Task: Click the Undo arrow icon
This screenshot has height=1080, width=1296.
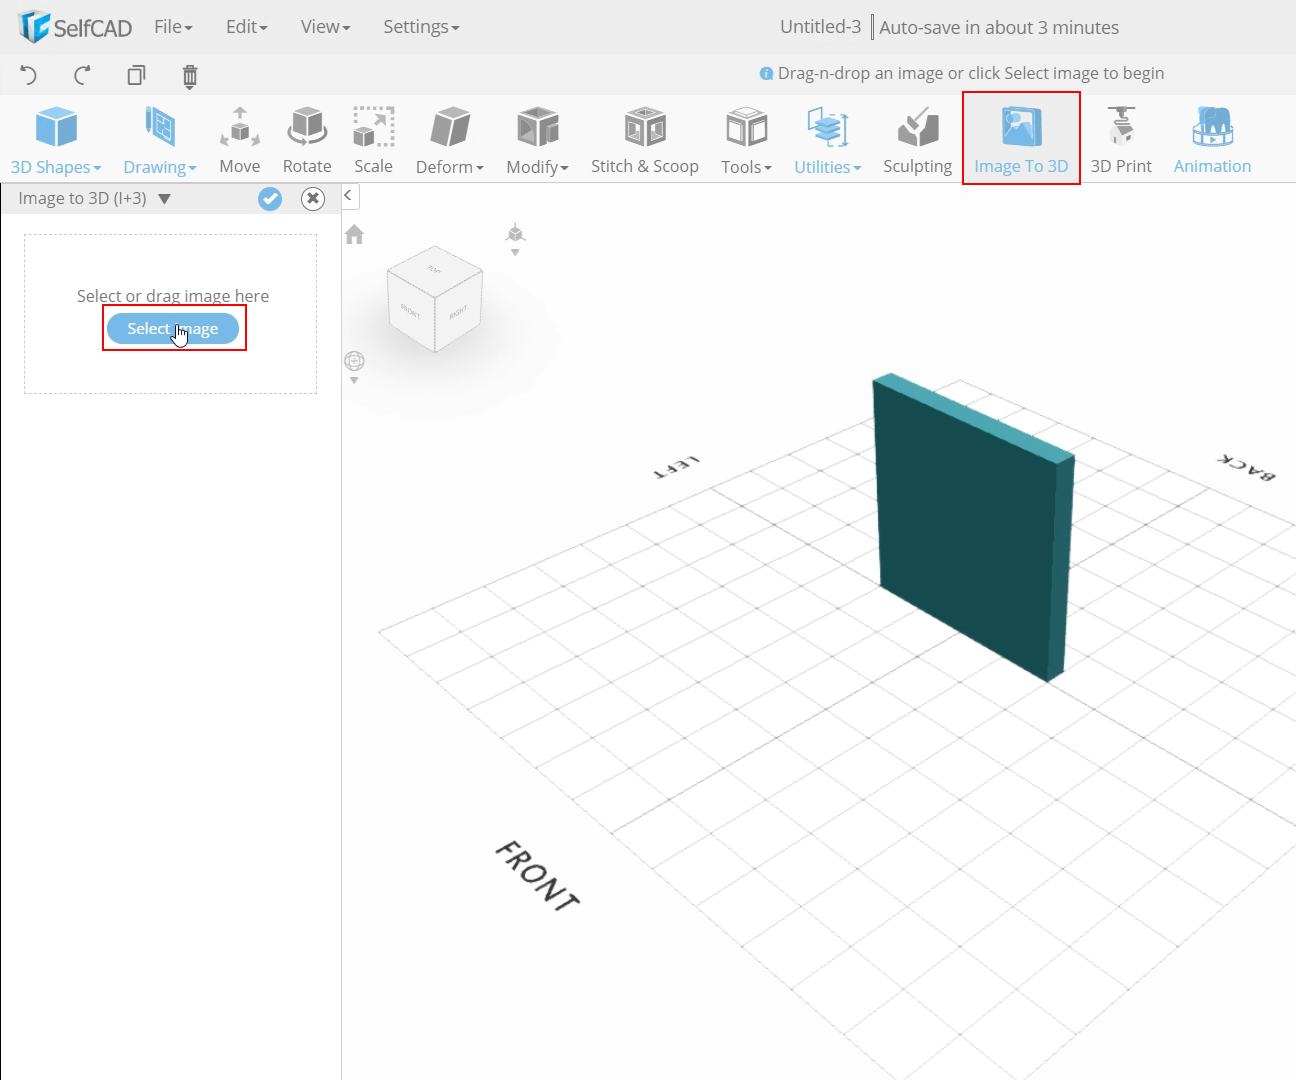Action: click(x=28, y=75)
